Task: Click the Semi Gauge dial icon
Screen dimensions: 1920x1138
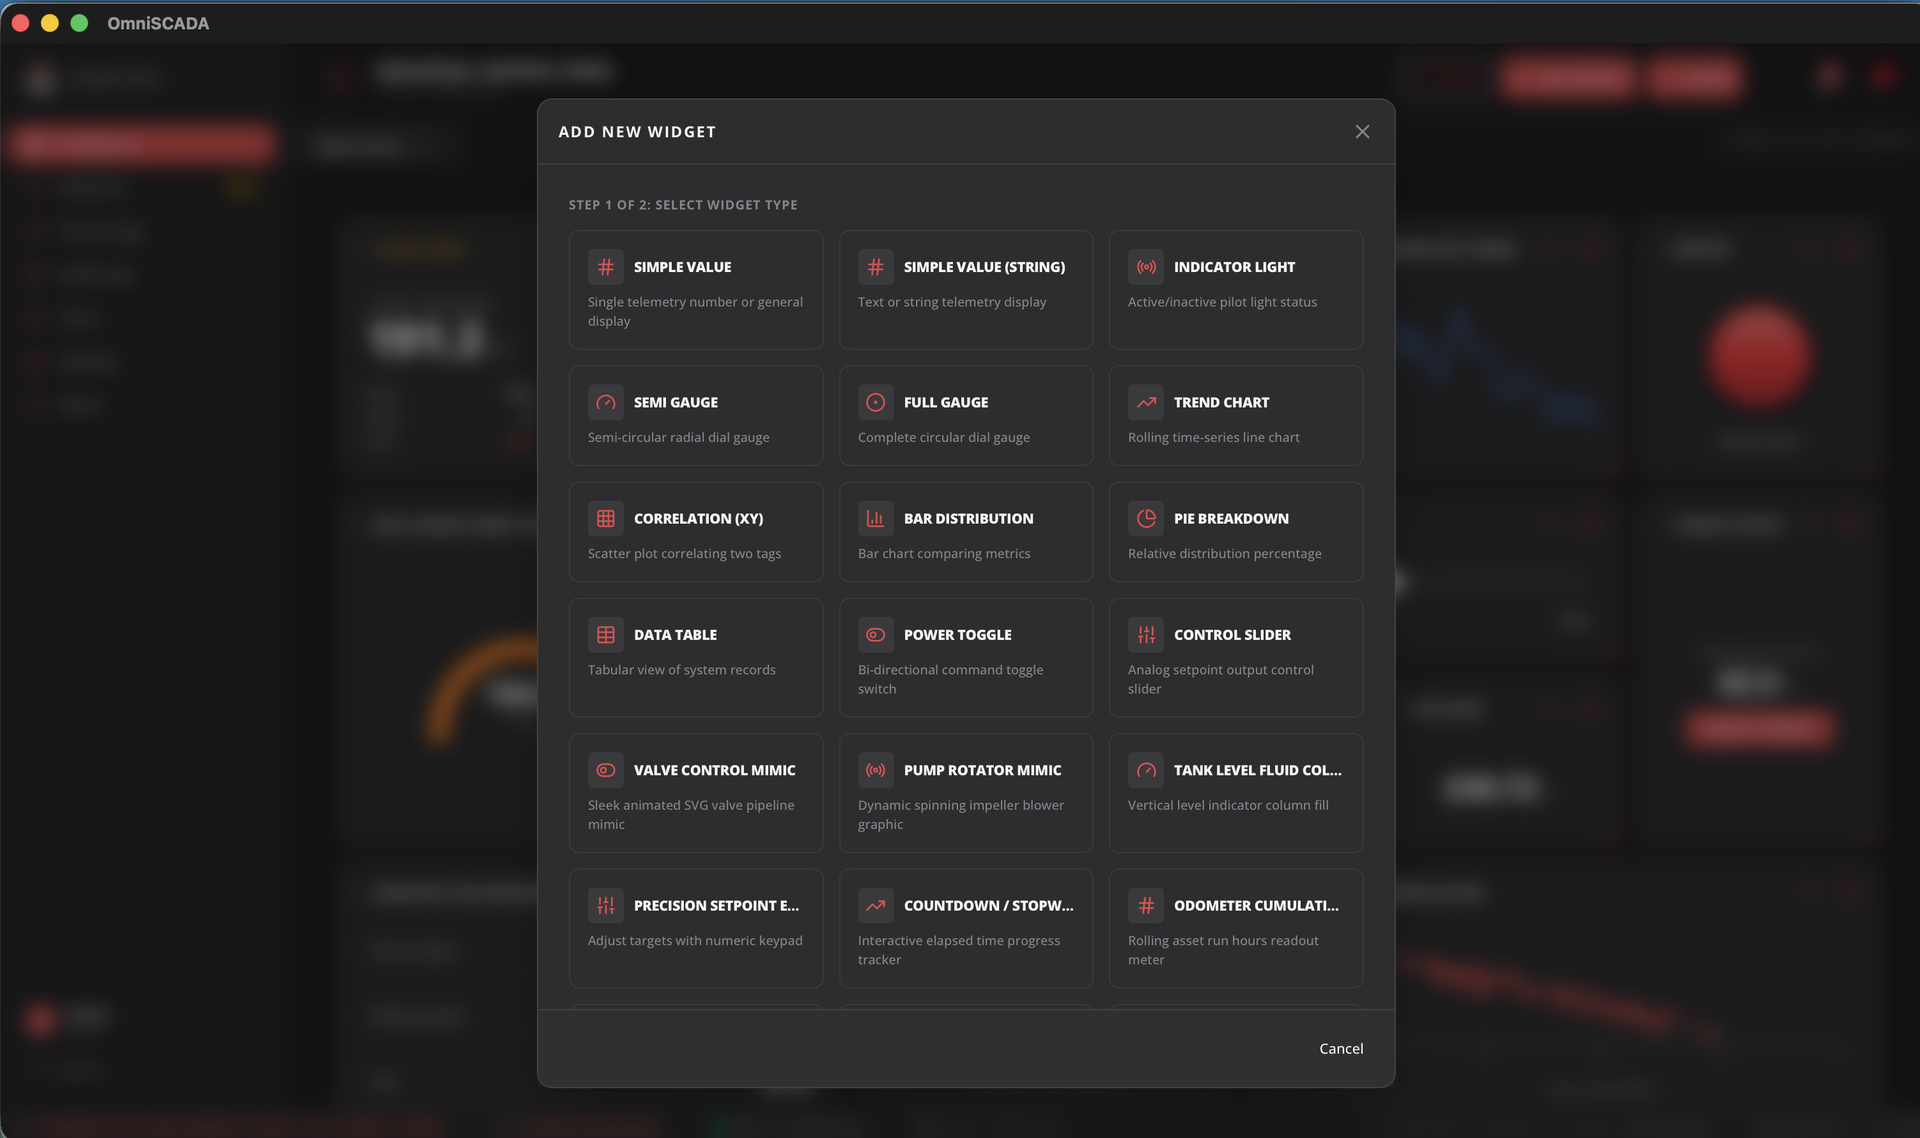Action: [x=606, y=402]
